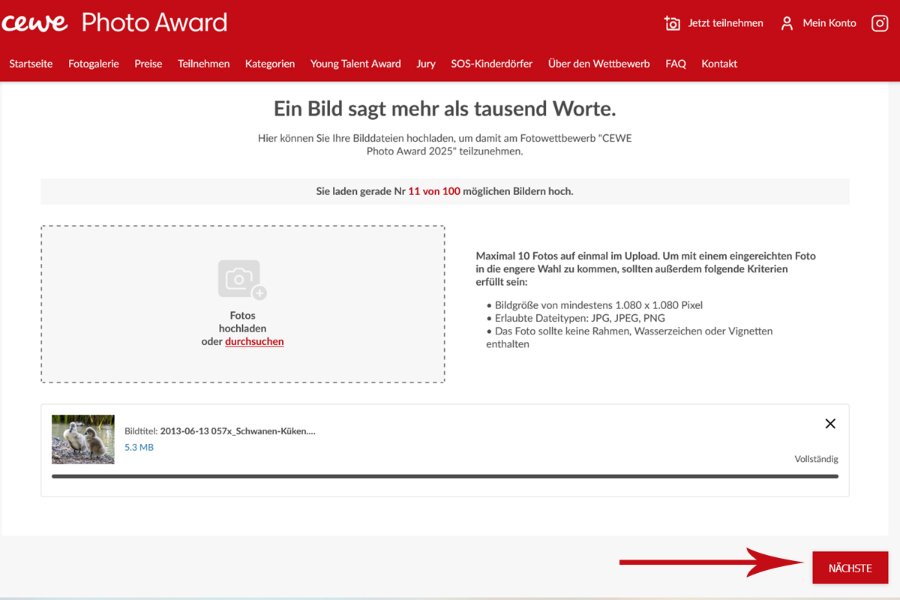Click the NÄCHSTE button

tap(850, 568)
